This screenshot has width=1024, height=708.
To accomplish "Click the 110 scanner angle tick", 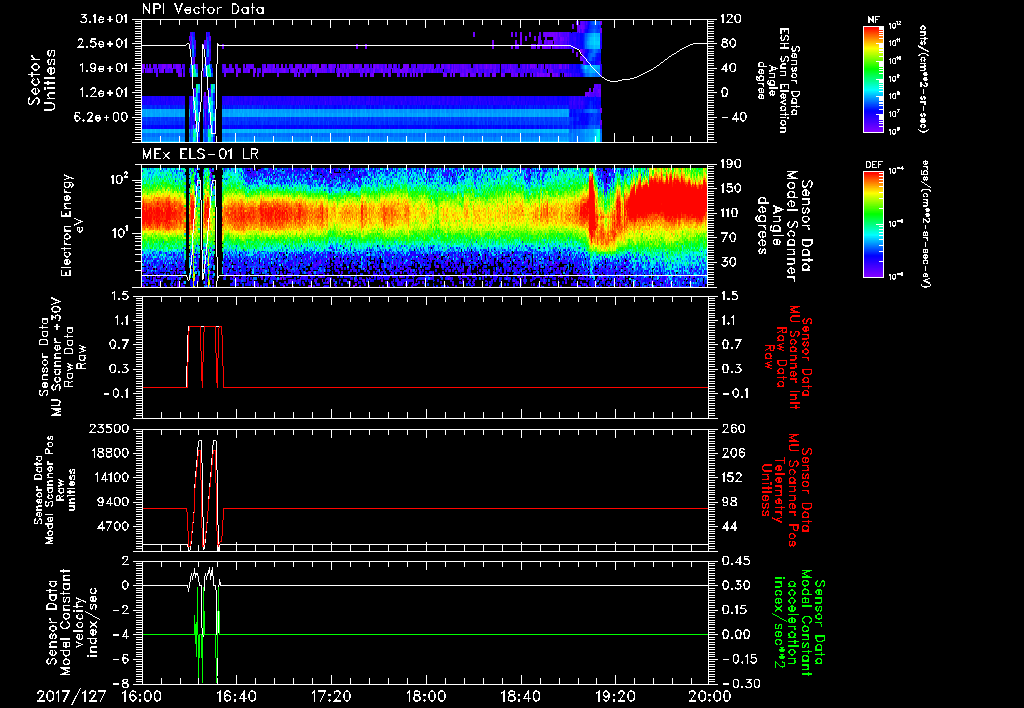I will [731, 213].
